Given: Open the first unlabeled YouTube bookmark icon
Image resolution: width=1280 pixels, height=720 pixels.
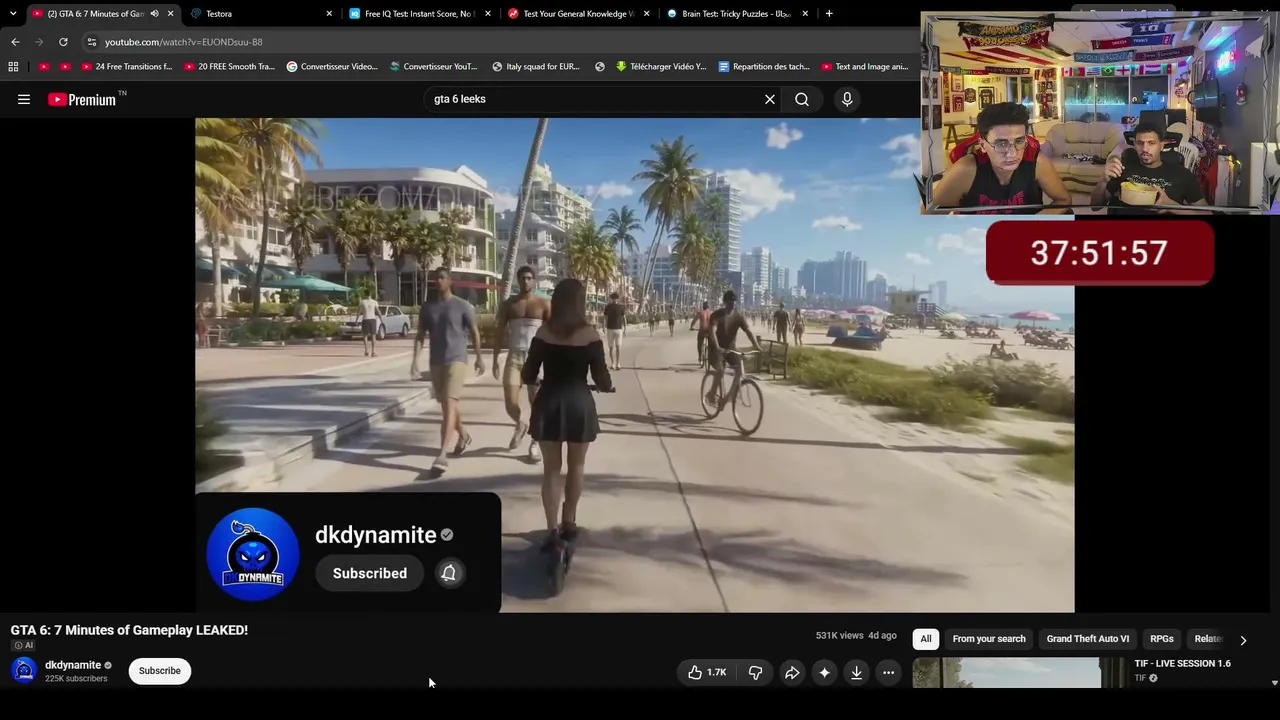Looking at the screenshot, I should (x=43, y=67).
